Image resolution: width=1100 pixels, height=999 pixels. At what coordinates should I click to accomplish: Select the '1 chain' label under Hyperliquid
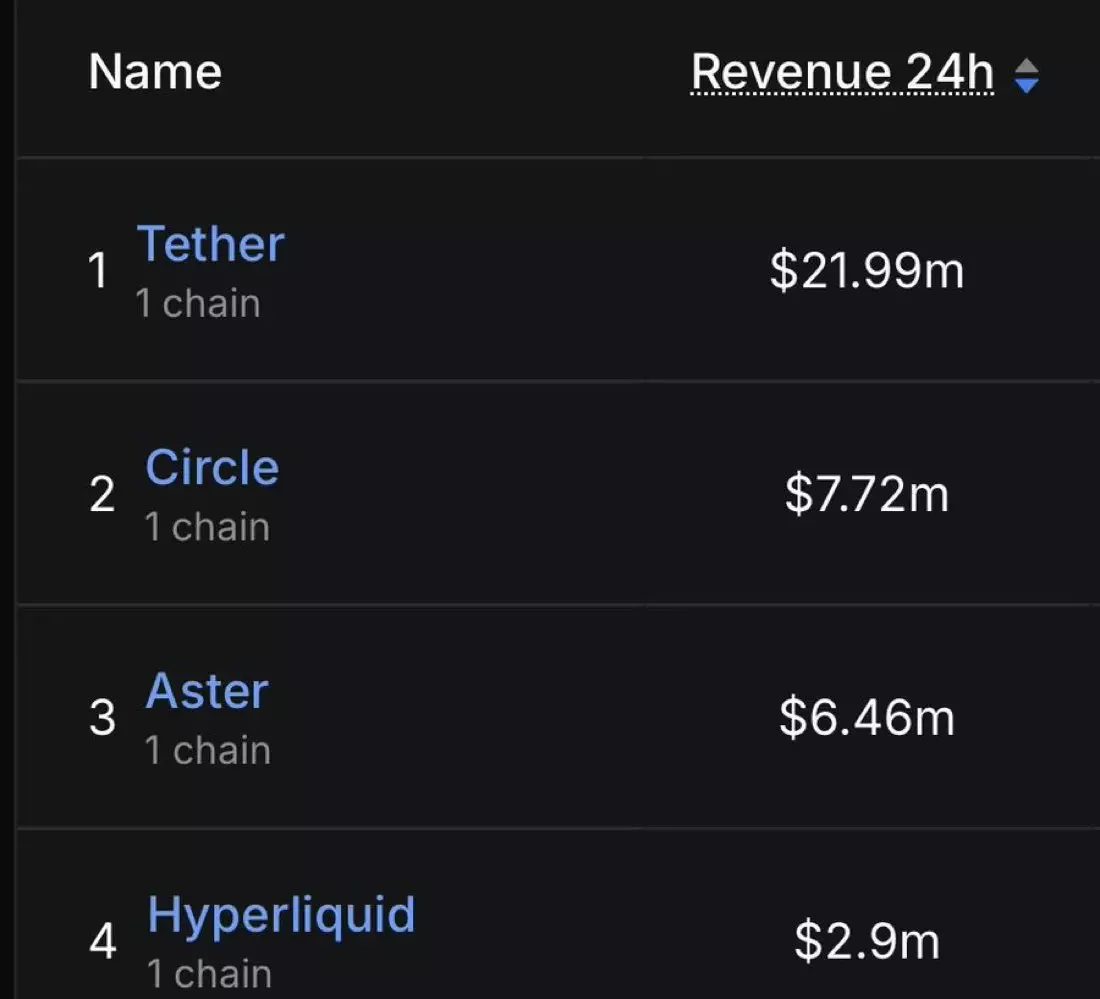(x=209, y=974)
